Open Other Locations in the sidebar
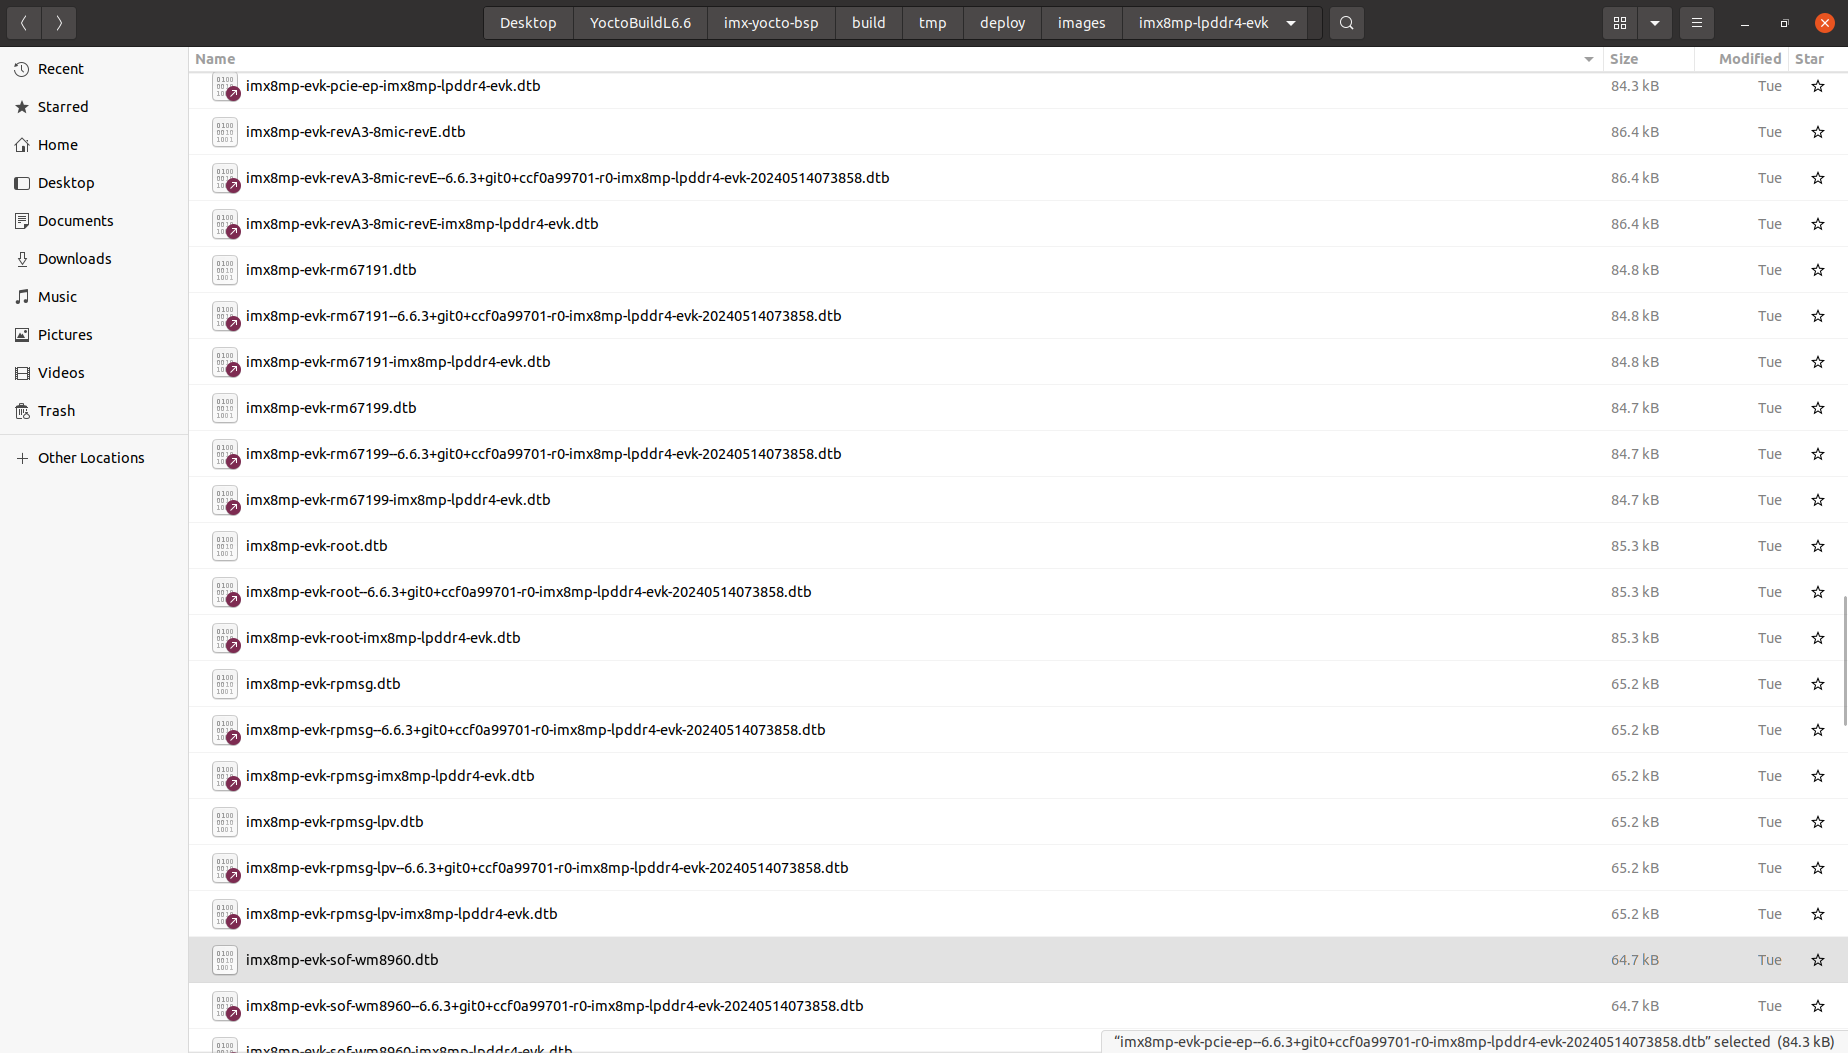Viewport: 1848px width, 1053px height. pos(91,457)
